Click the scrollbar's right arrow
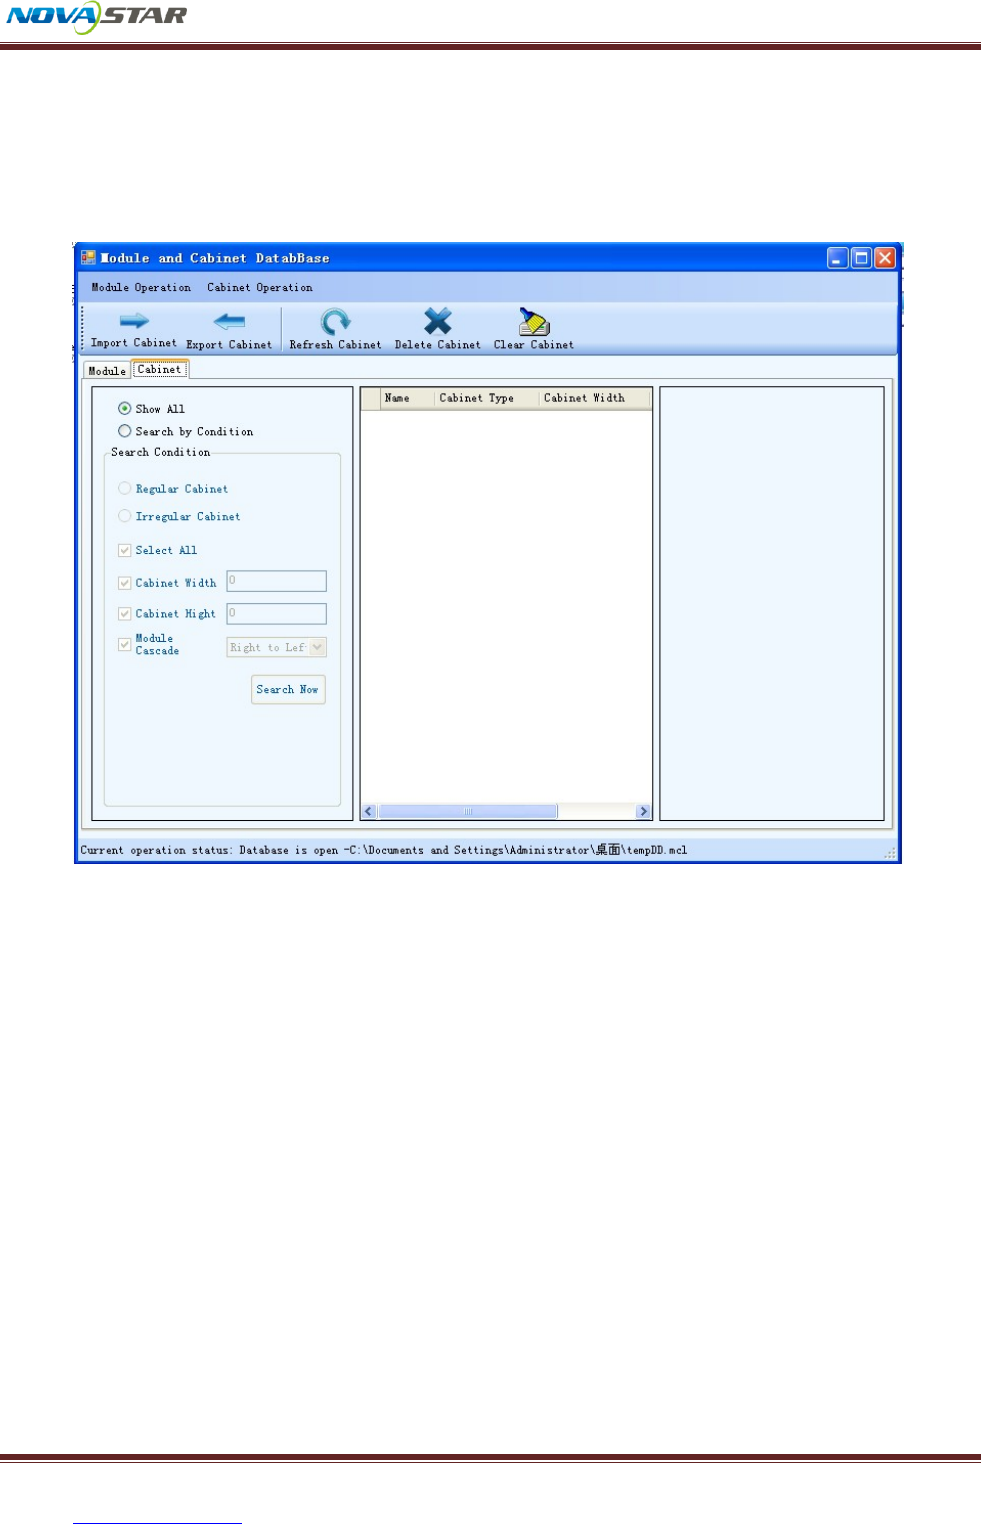Image resolution: width=981 pixels, height=1524 pixels. (643, 811)
